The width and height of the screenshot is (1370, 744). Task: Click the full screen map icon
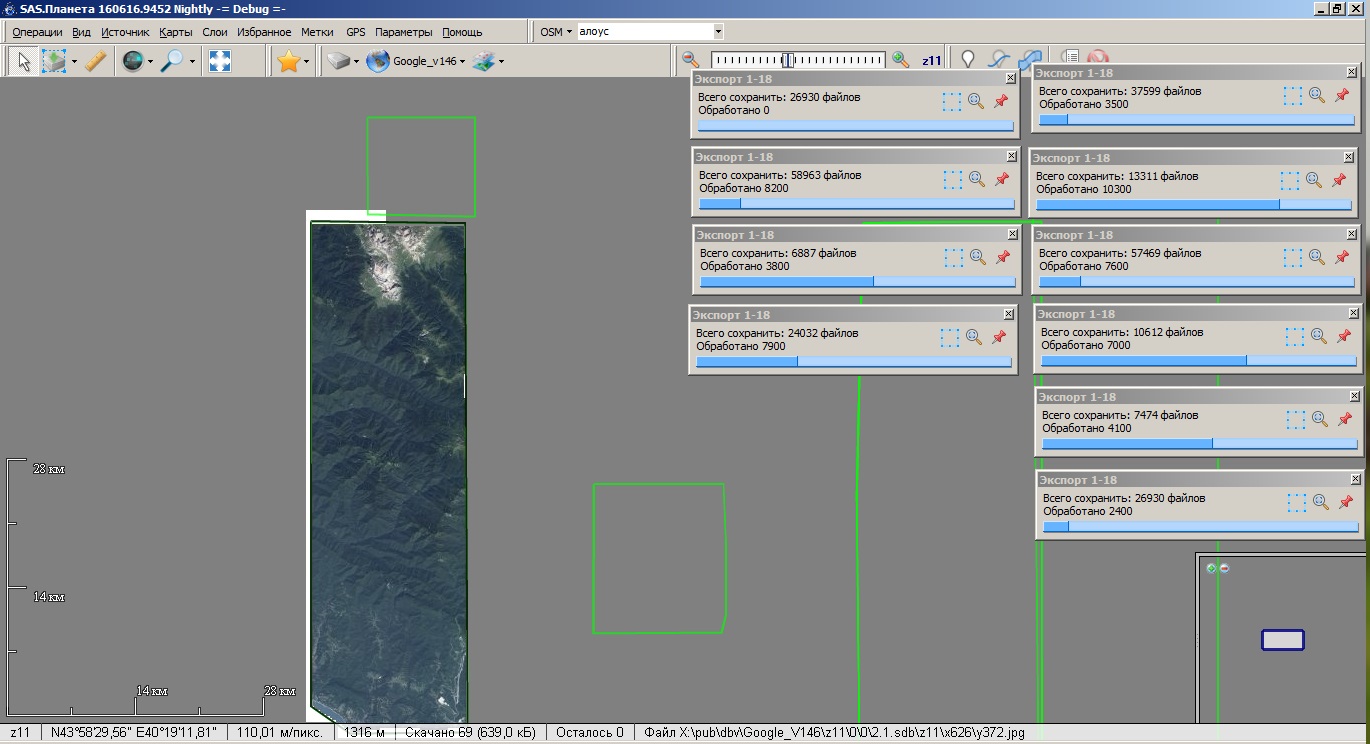click(220, 62)
